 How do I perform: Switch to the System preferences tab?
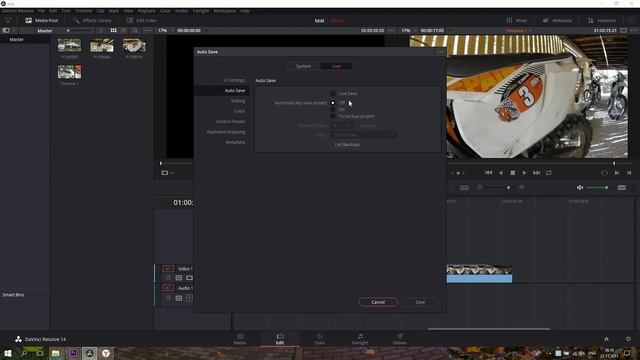click(303, 66)
